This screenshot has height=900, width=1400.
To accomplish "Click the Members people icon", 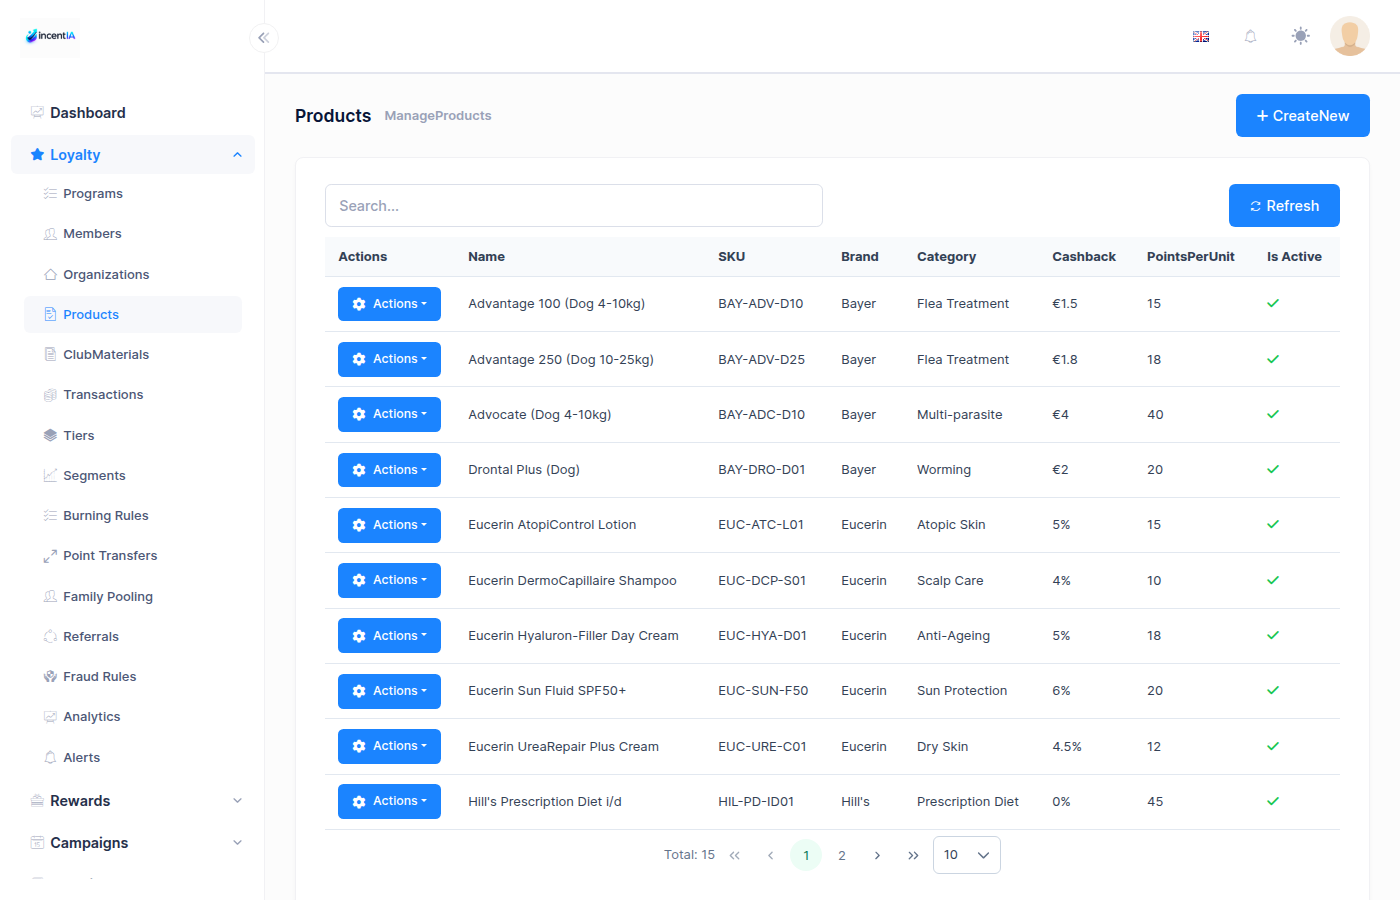I will pos(50,234).
